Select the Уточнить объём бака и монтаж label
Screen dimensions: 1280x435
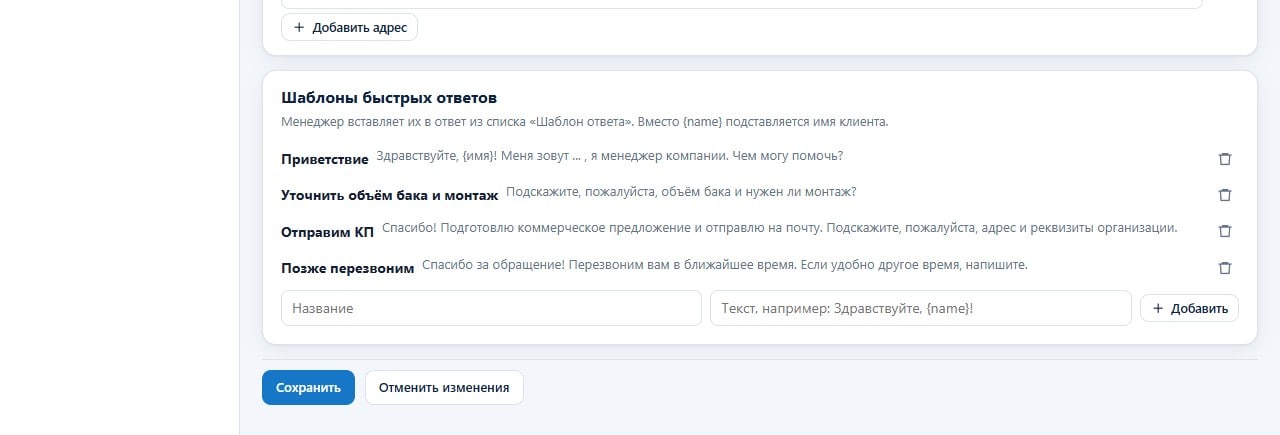[x=390, y=195]
